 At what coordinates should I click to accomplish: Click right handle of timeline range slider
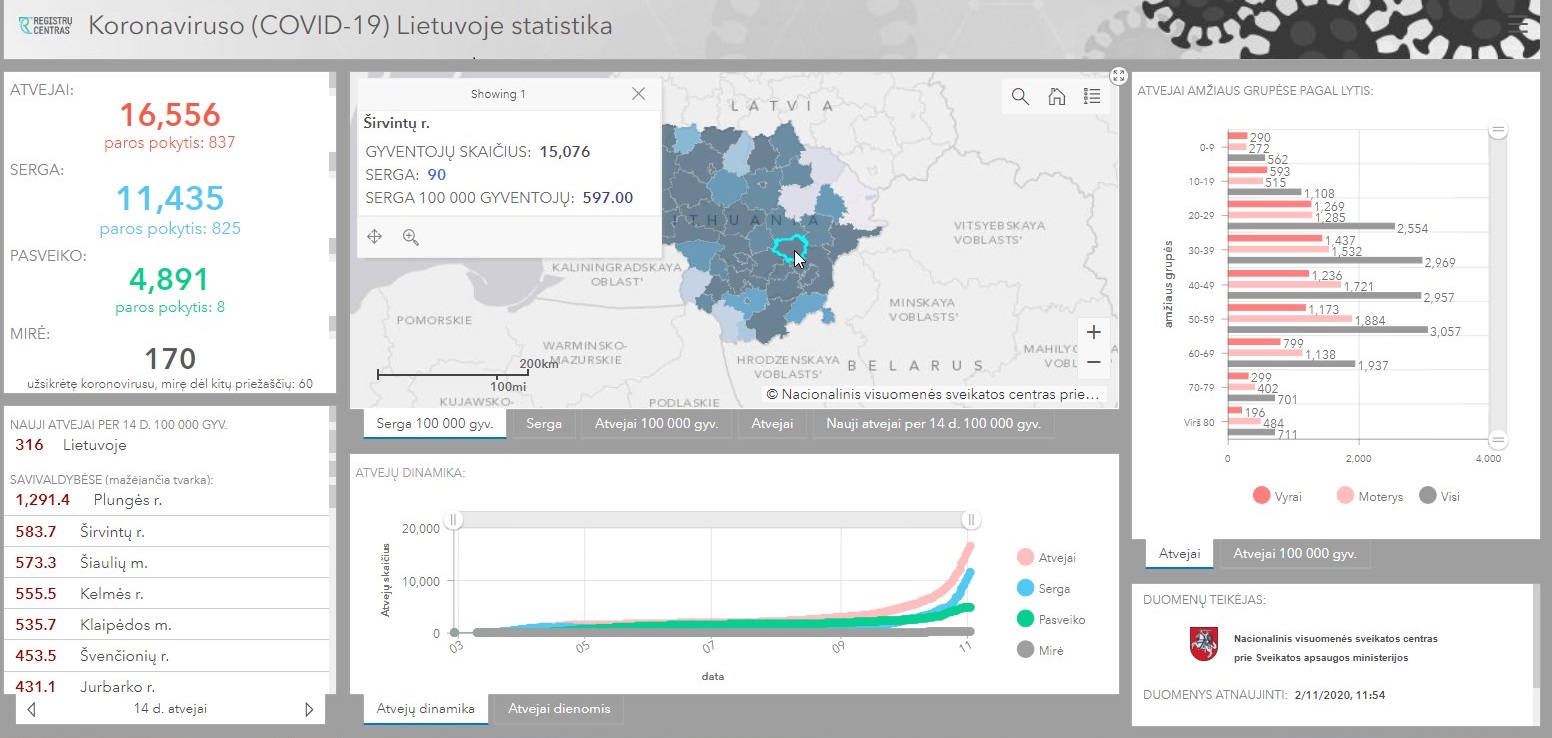tap(970, 520)
